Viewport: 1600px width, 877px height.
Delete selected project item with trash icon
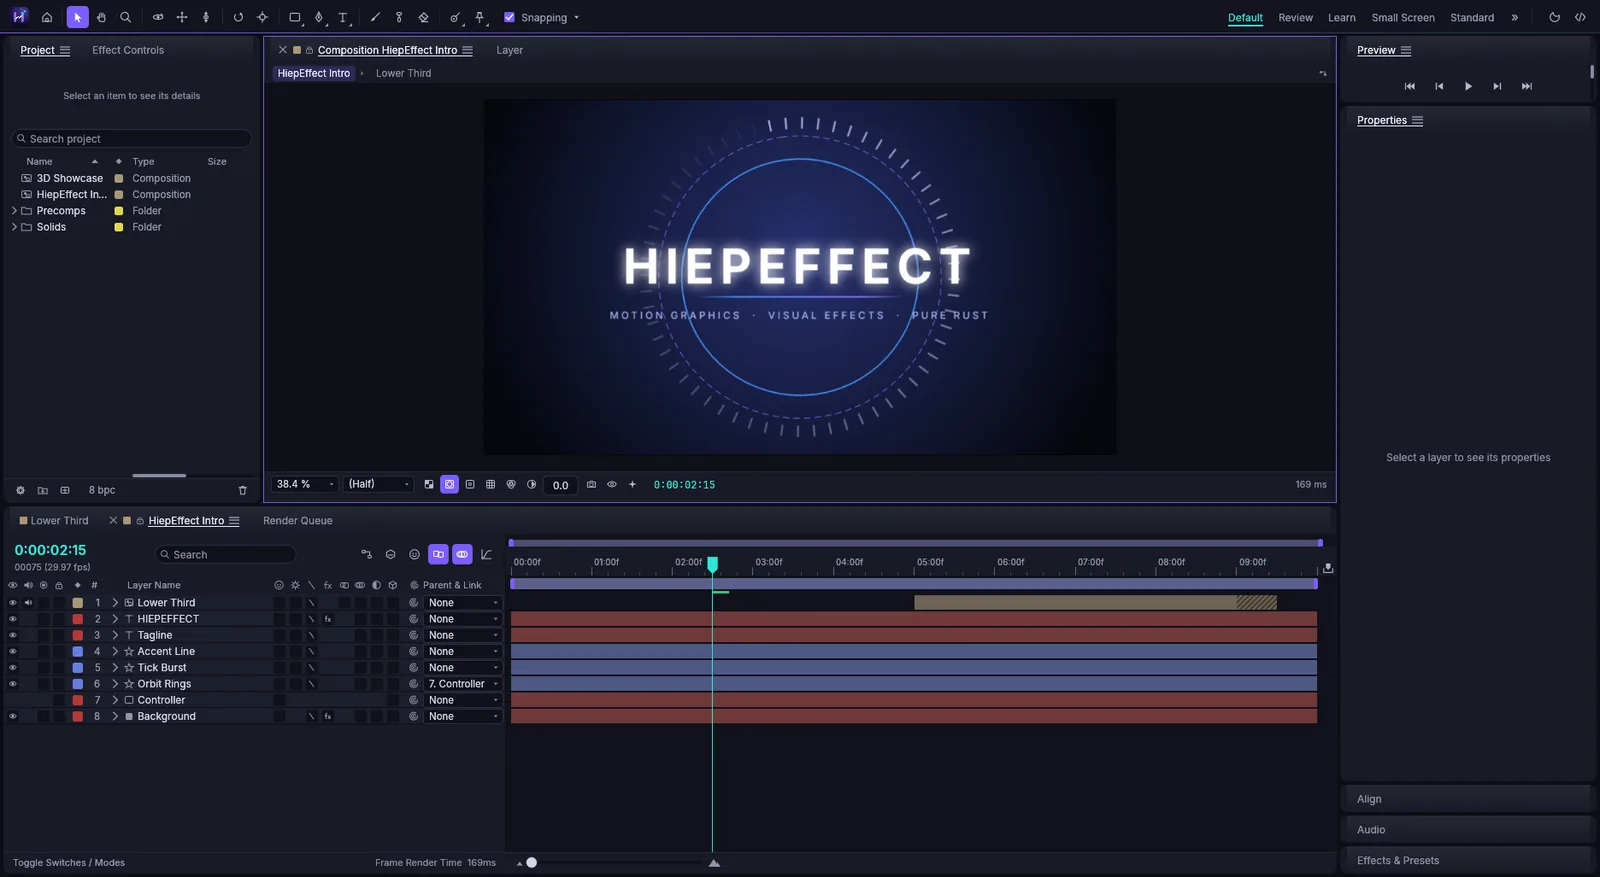(x=242, y=490)
